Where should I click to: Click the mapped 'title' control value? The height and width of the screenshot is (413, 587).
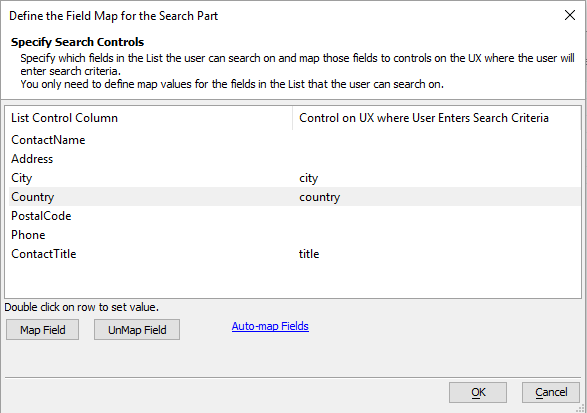pyautogui.click(x=309, y=254)
